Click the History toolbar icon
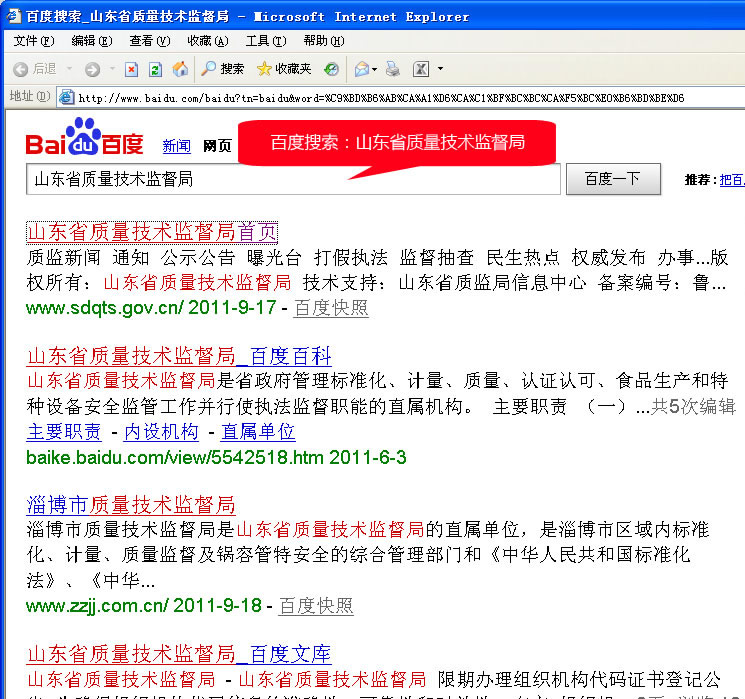This screenshot has width=745, height=699. click(x=331, y=69)
